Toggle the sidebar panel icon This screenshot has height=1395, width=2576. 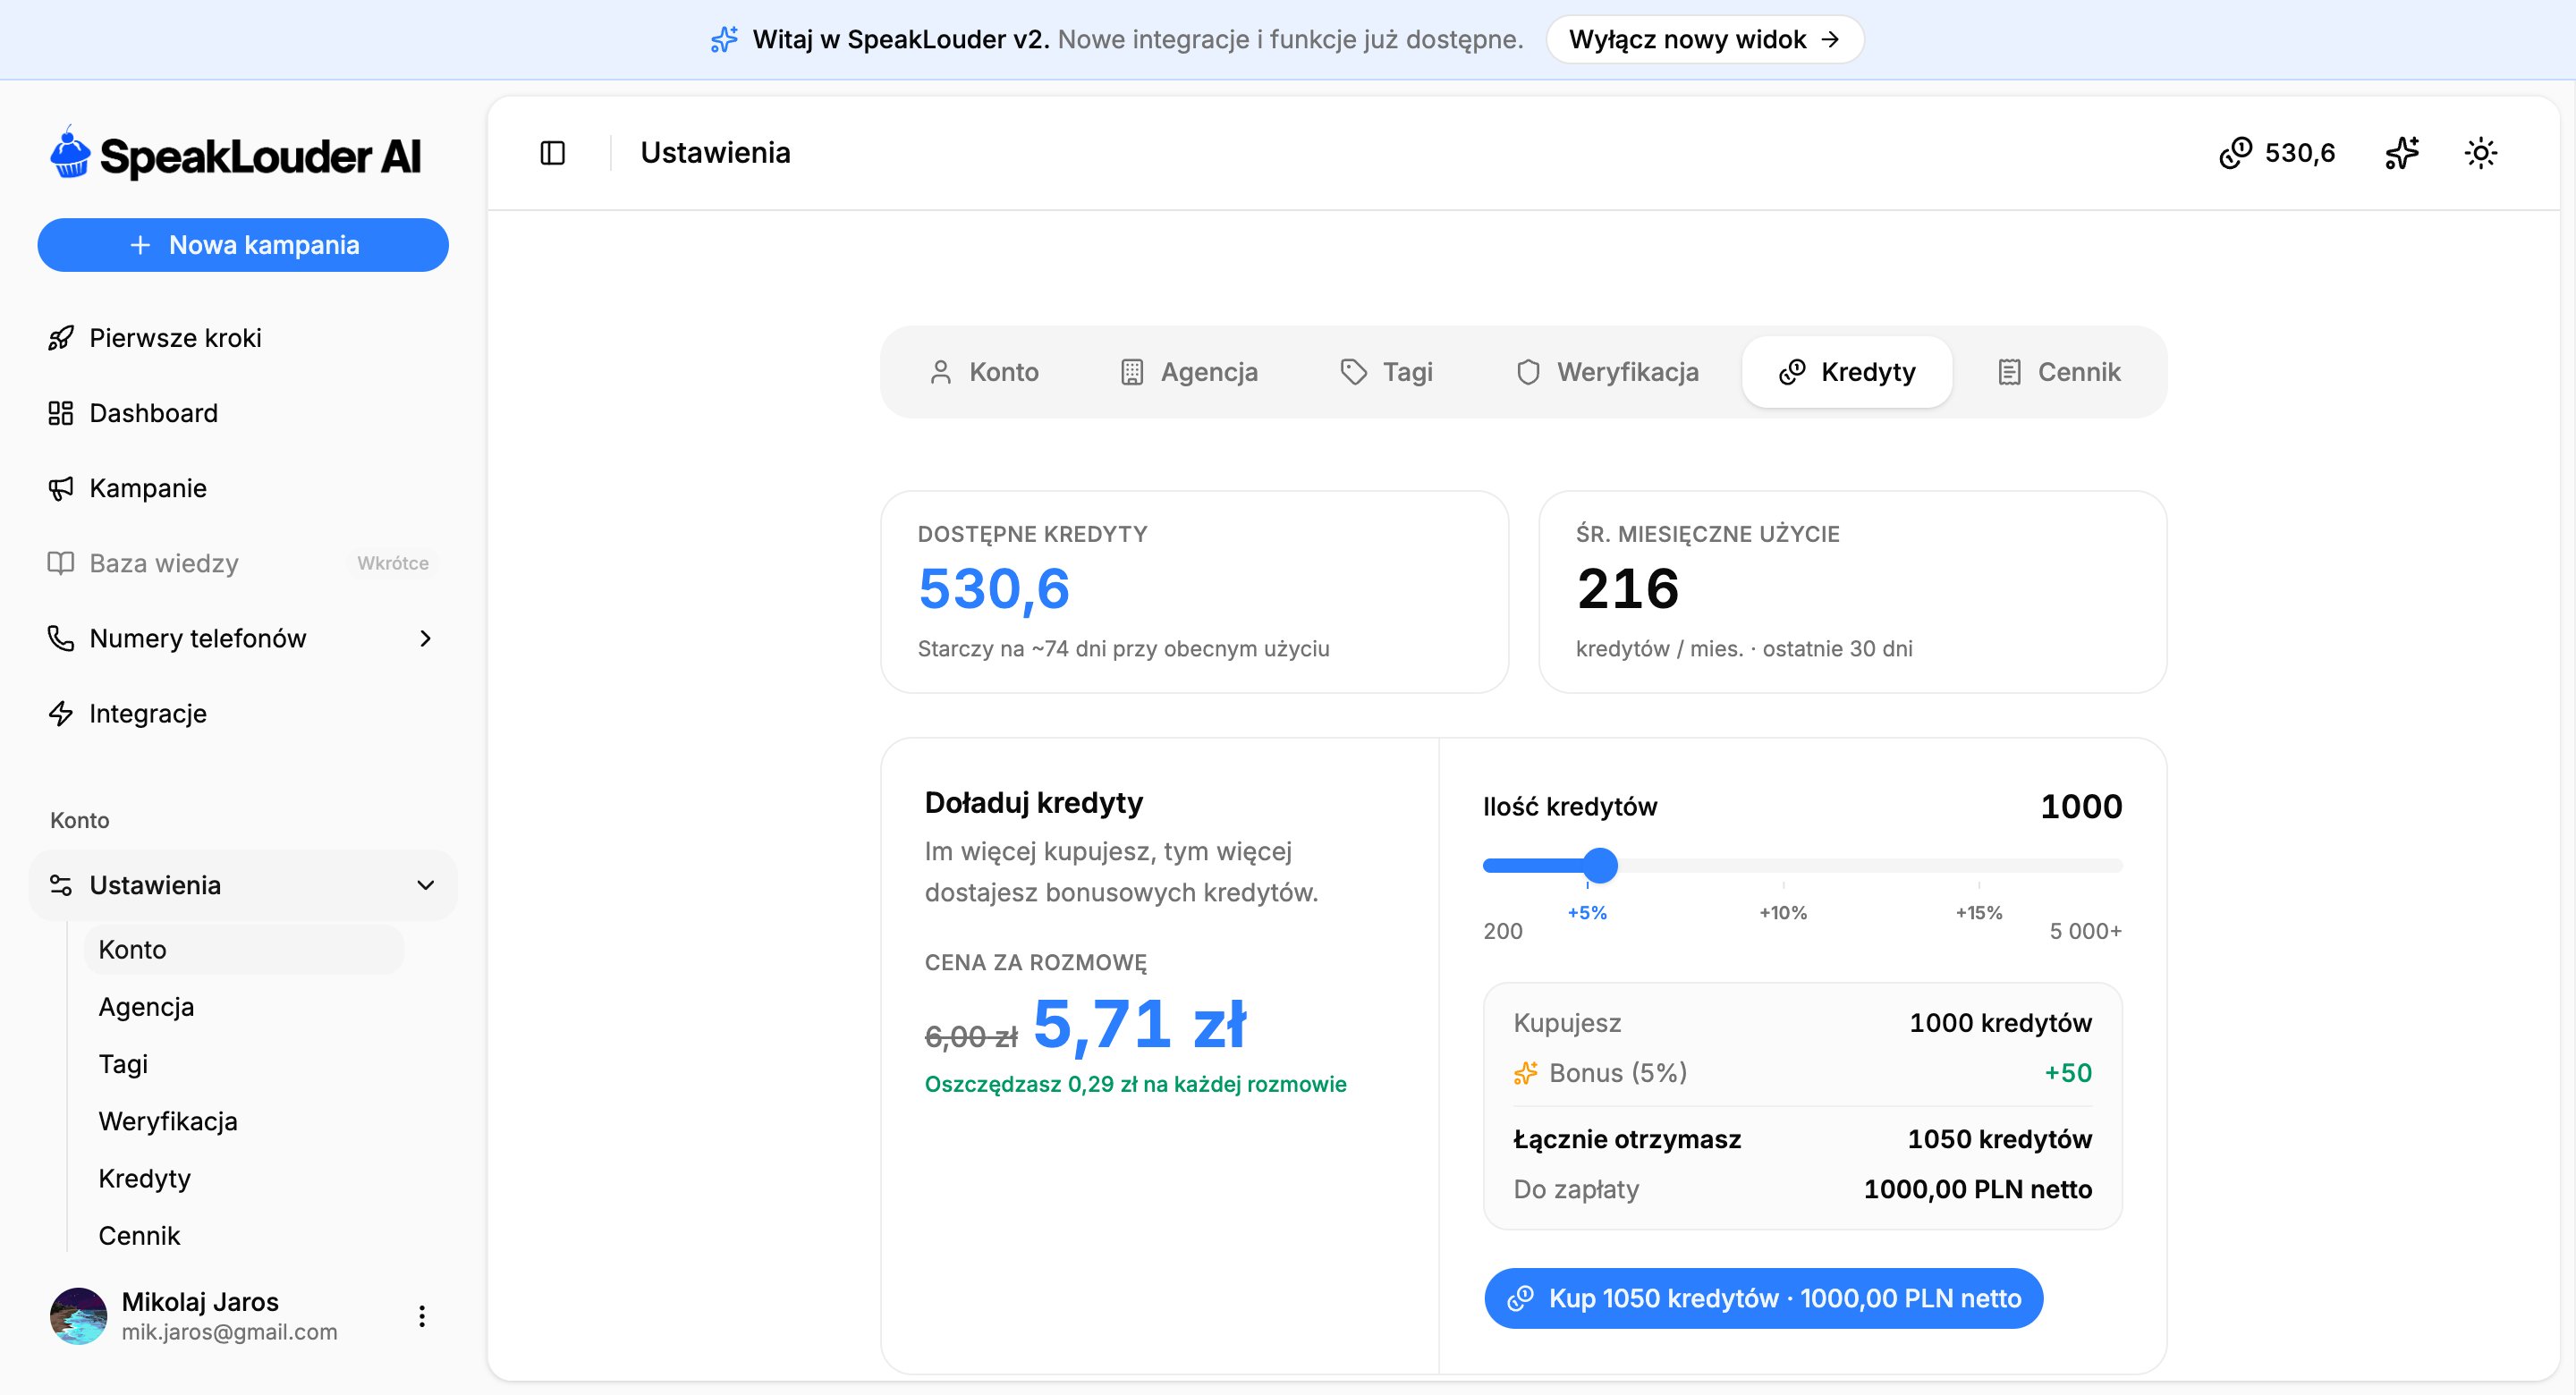click(552, 153)
